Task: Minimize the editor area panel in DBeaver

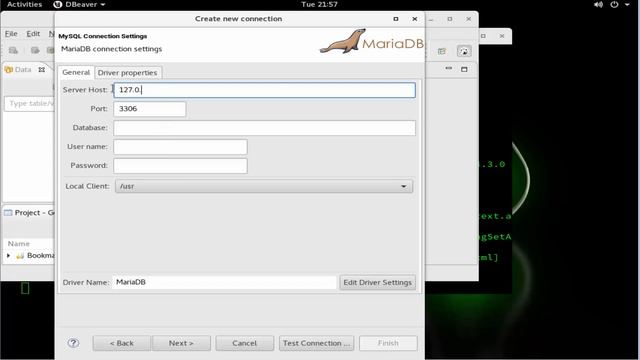Action: point(449,69)
